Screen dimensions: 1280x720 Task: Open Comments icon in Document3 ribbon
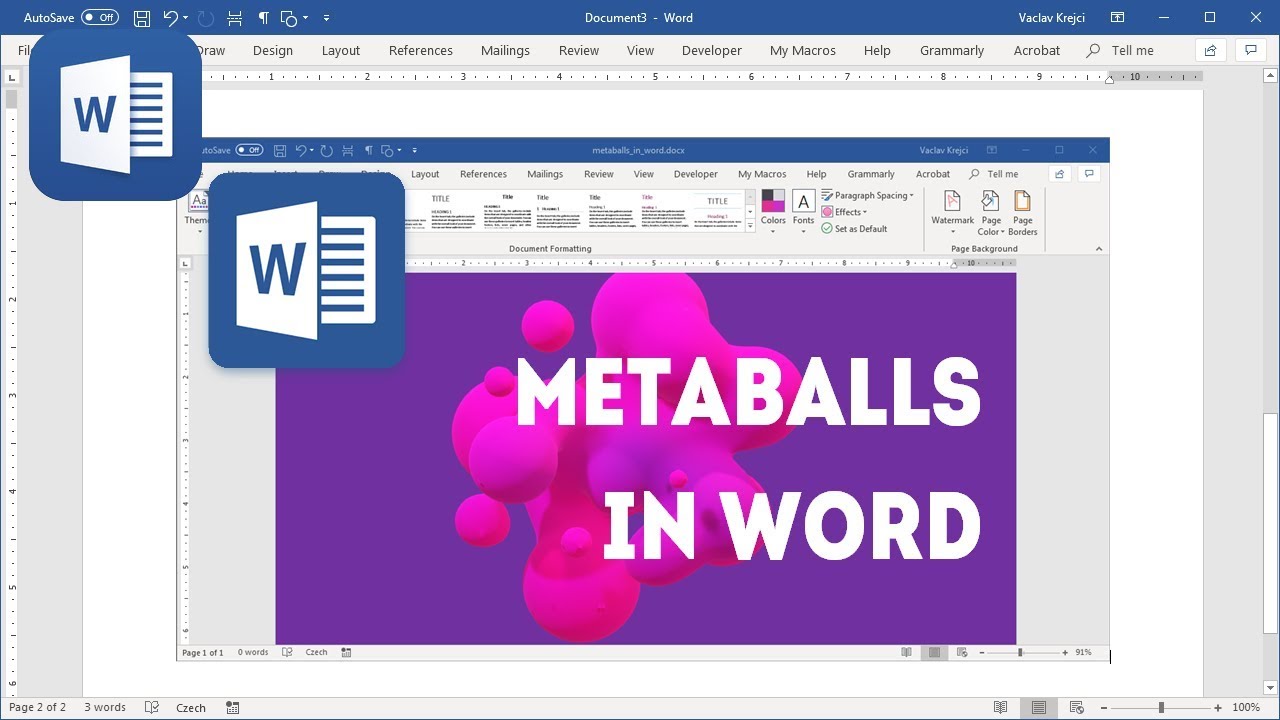[x=1250, y=50]
